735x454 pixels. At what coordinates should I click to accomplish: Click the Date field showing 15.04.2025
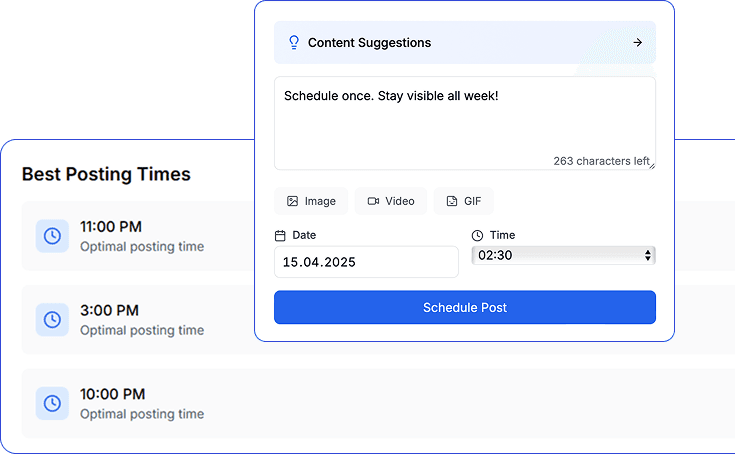(x=366, y=262)
